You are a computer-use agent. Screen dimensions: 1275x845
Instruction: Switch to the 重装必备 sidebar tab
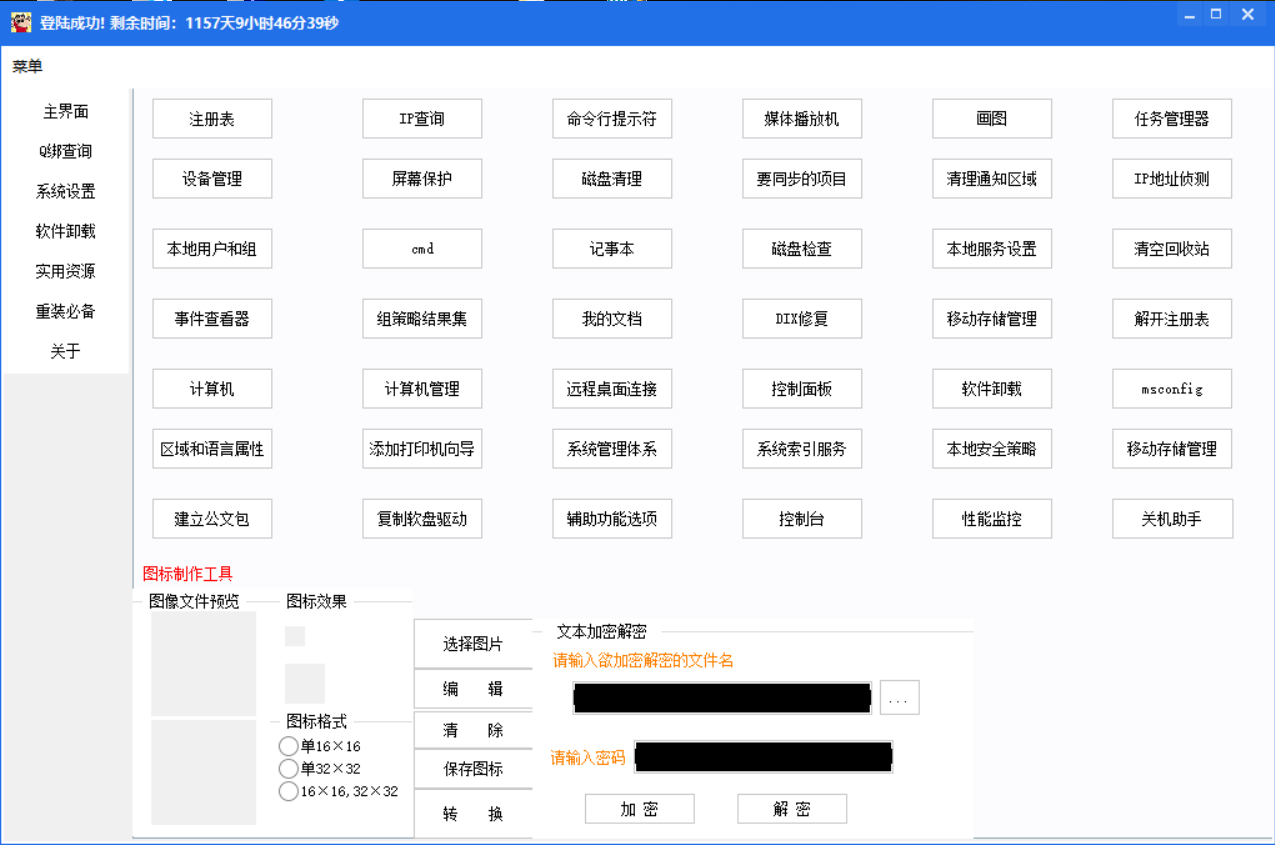[66, 311]
